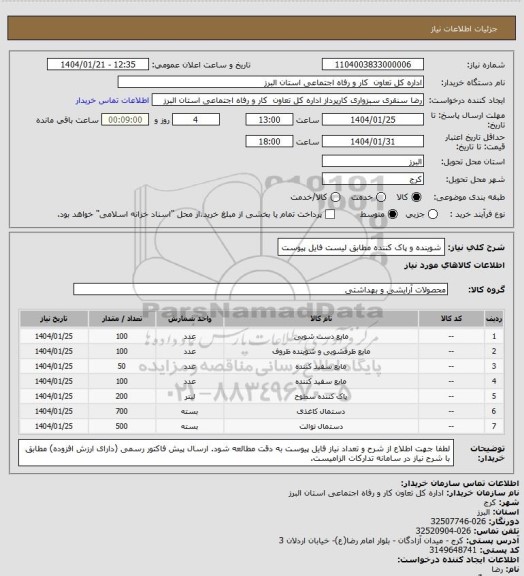Viewport: 524px width, 576px height.
Task: Click the need number field 1104003833000006
Action: pyautogui.click(x=373, y=65)
